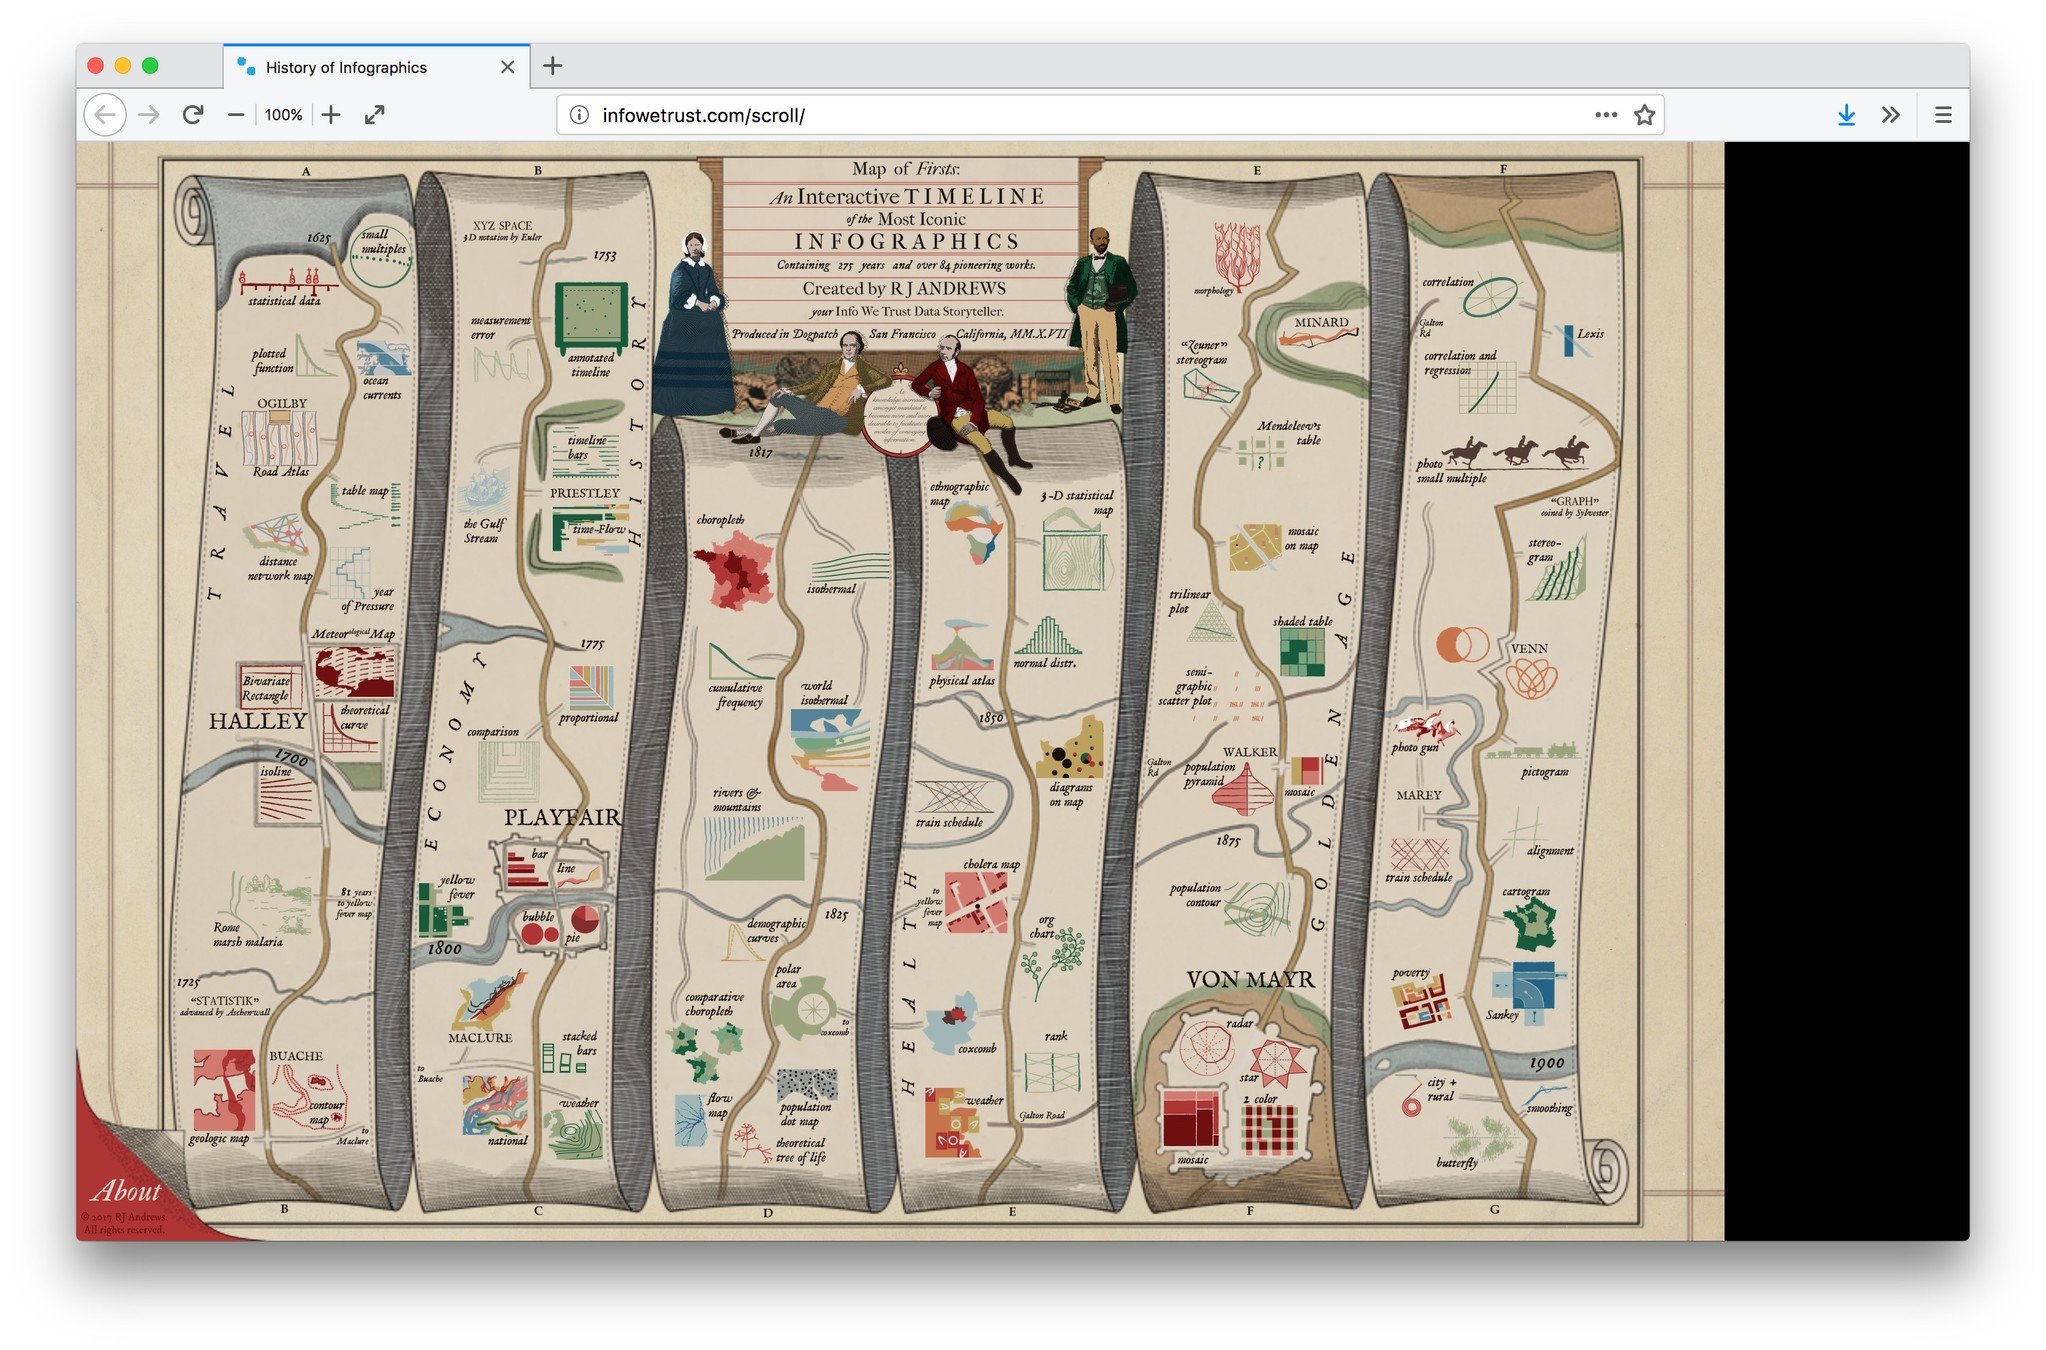Select the History of Infographics tab
This screenshot has width=2046, height=1350.
coord(346,67)
